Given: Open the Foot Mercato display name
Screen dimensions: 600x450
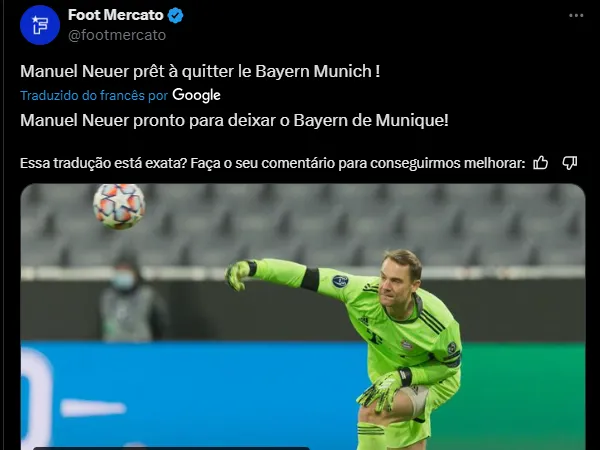Looking at the screenshot, I should [116, 15].
